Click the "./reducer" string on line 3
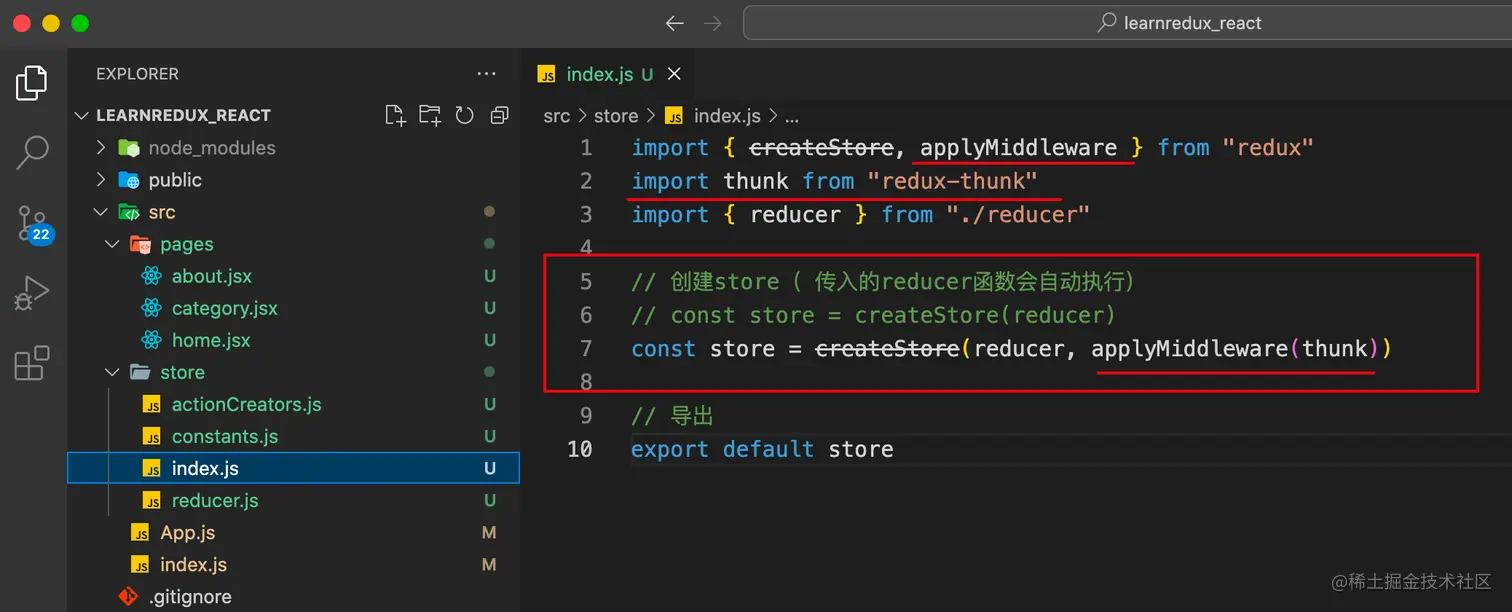This screenshot has width=1512, height=612. pyautogui.click(x=1018, y=214)
